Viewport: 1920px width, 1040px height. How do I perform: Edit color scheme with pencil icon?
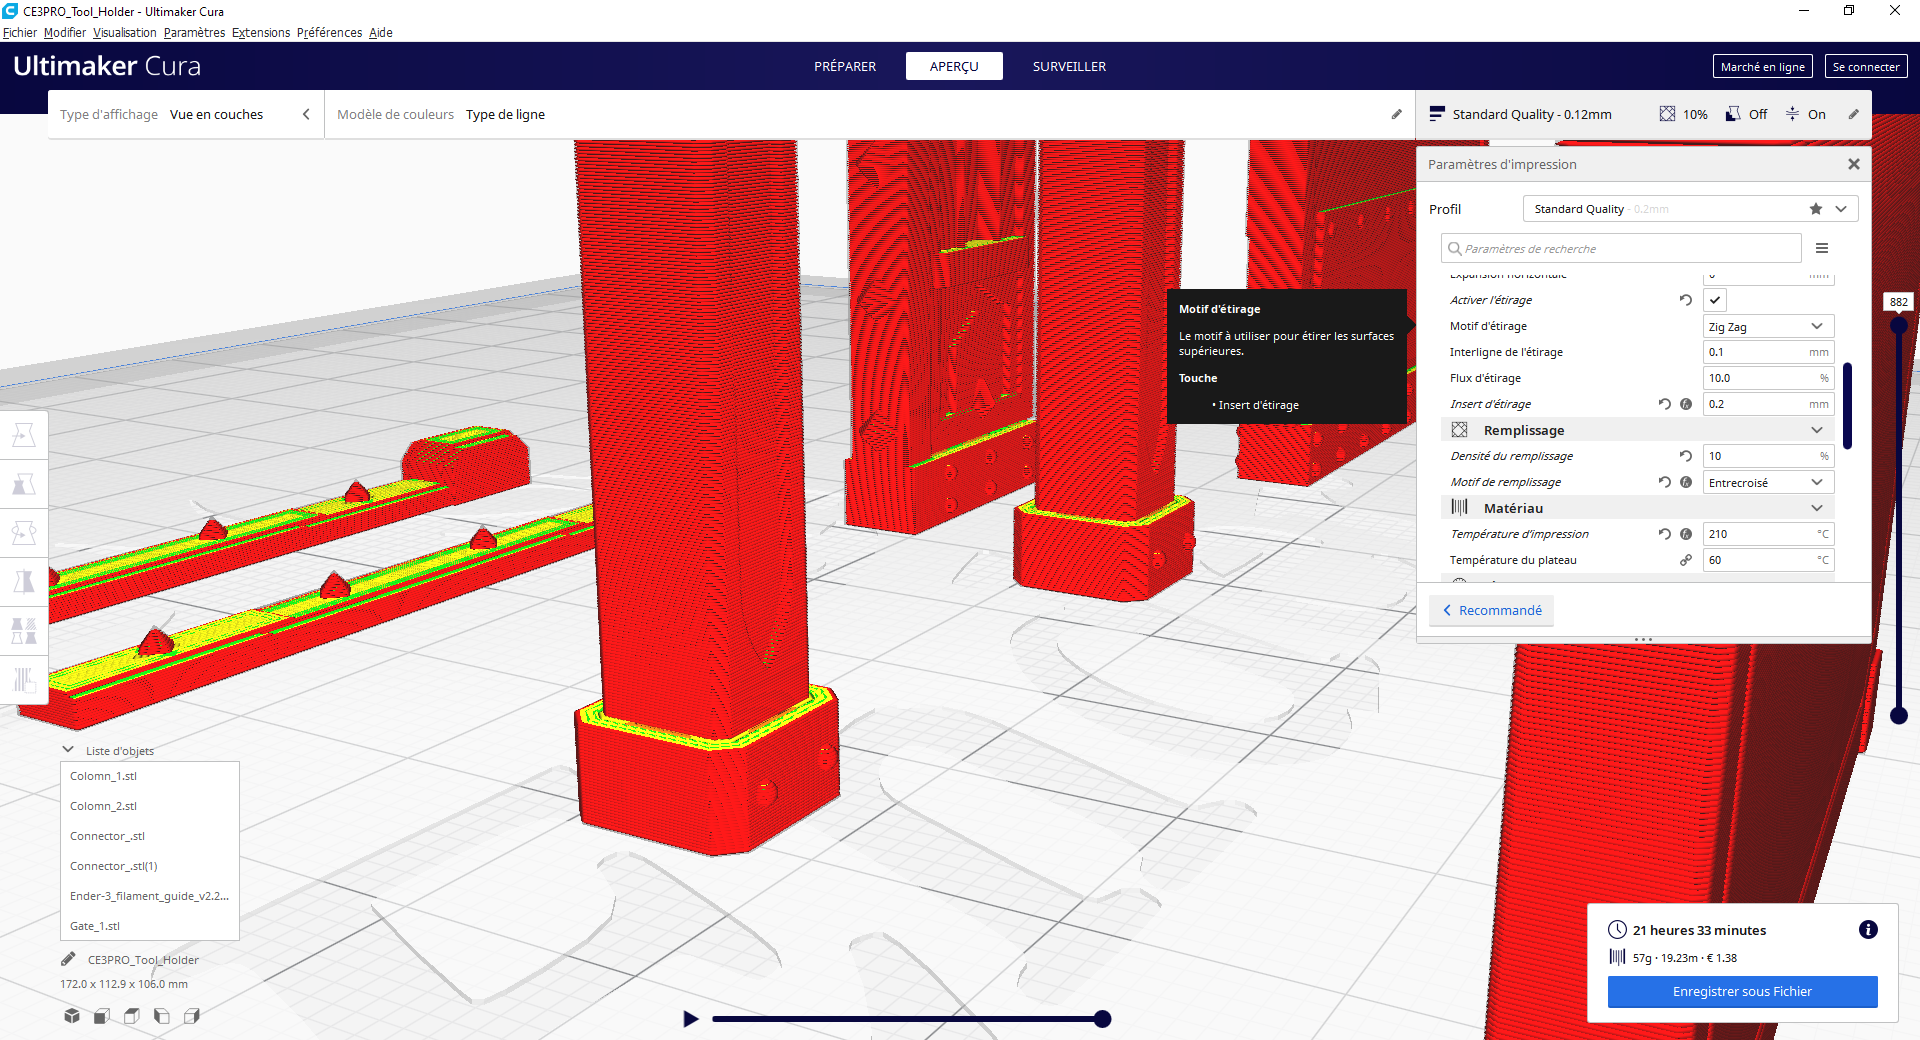point(1397,114)
